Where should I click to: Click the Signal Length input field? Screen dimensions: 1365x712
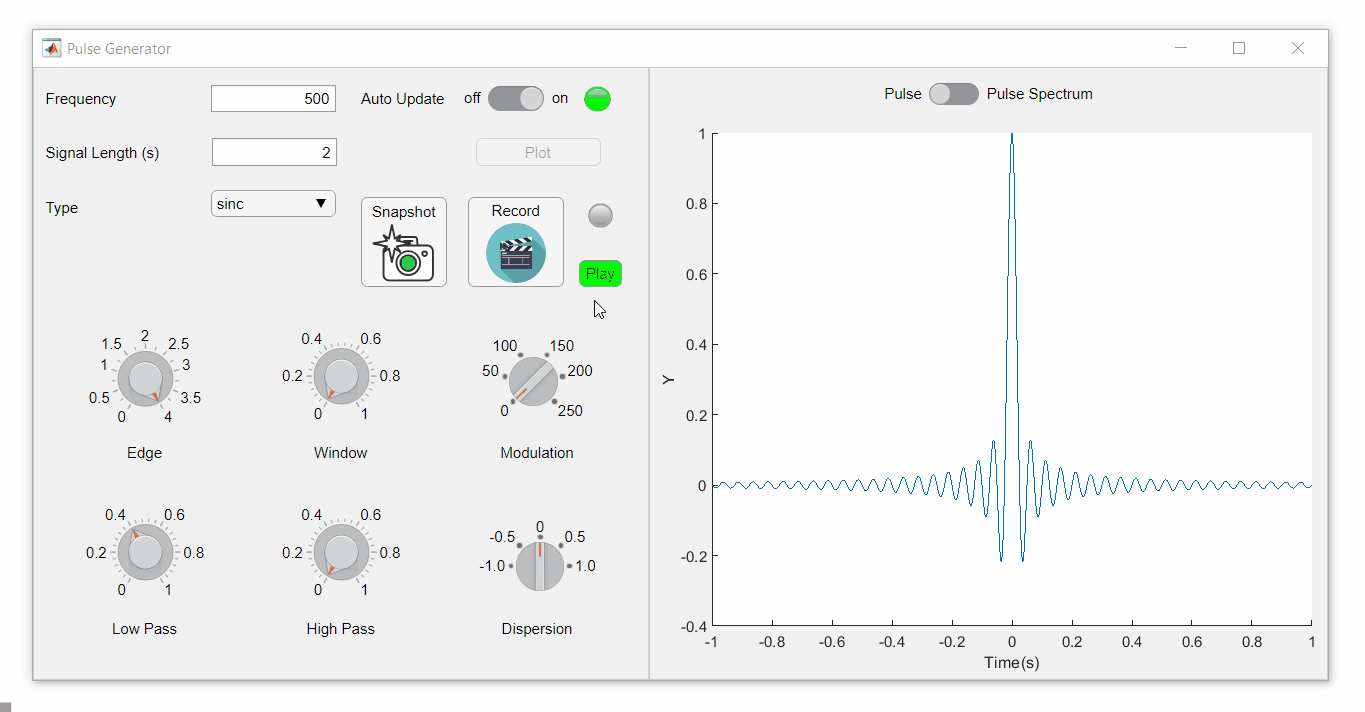pos(274,152)
